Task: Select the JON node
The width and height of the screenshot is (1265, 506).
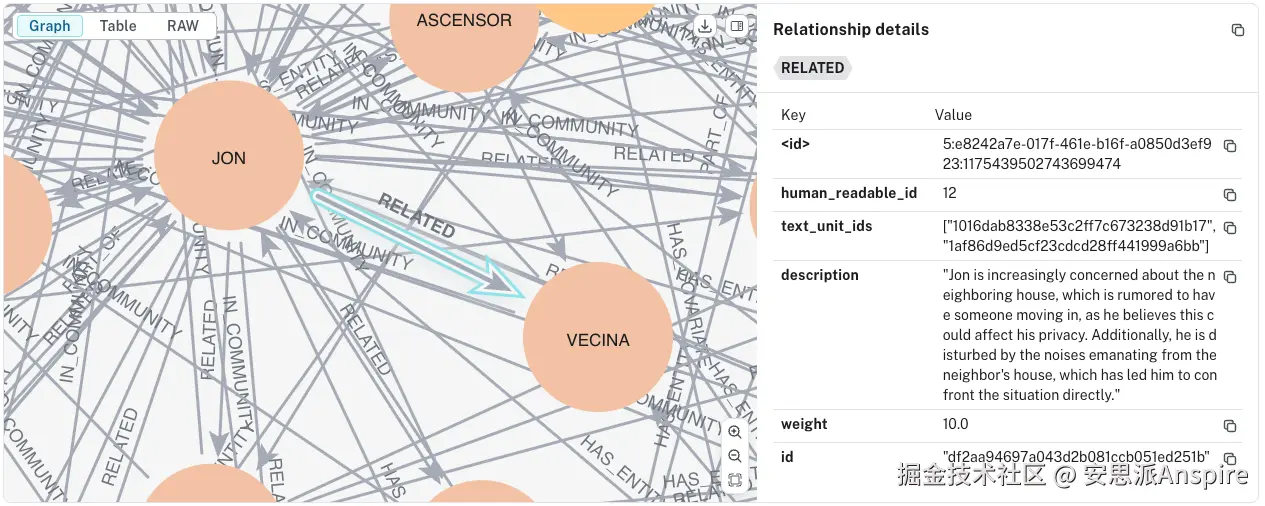Action: [x=229, y=157]
